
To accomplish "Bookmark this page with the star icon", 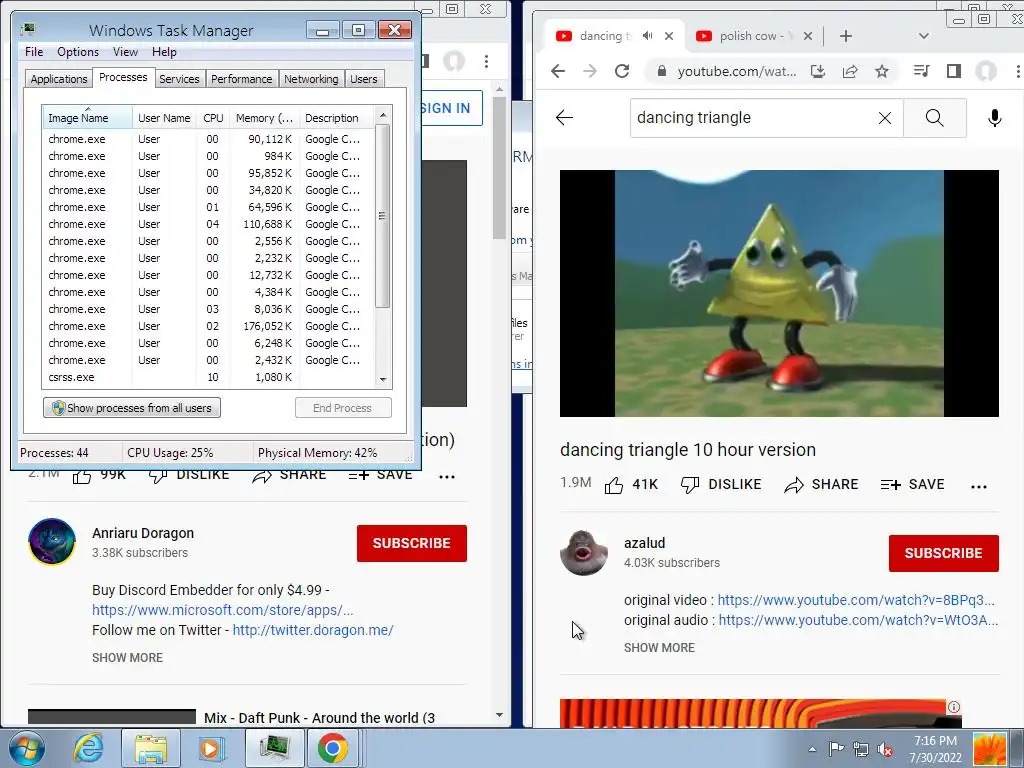I will click(882, 71).
